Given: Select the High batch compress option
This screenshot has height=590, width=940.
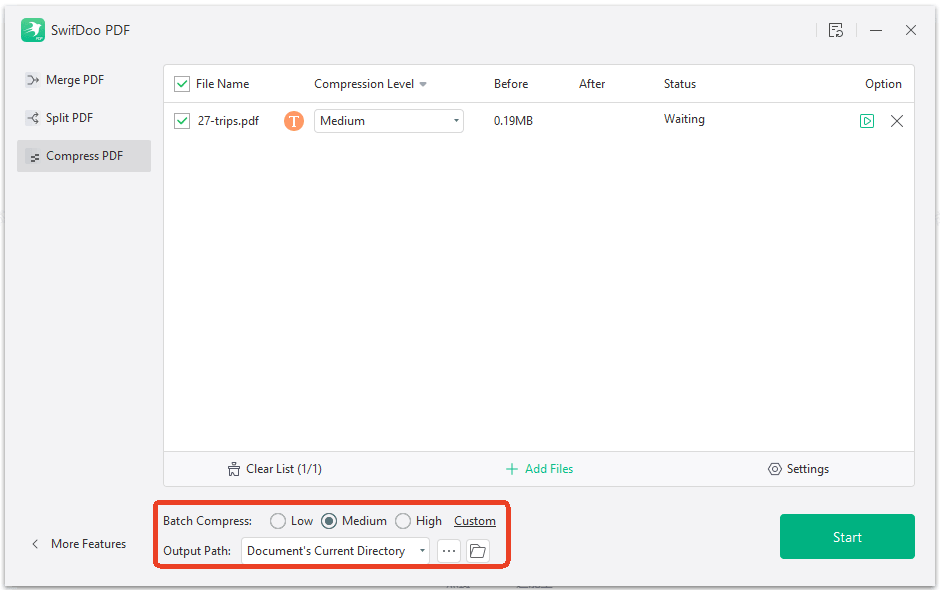Looking at the screenshot, I should click(x=403, y=521).
